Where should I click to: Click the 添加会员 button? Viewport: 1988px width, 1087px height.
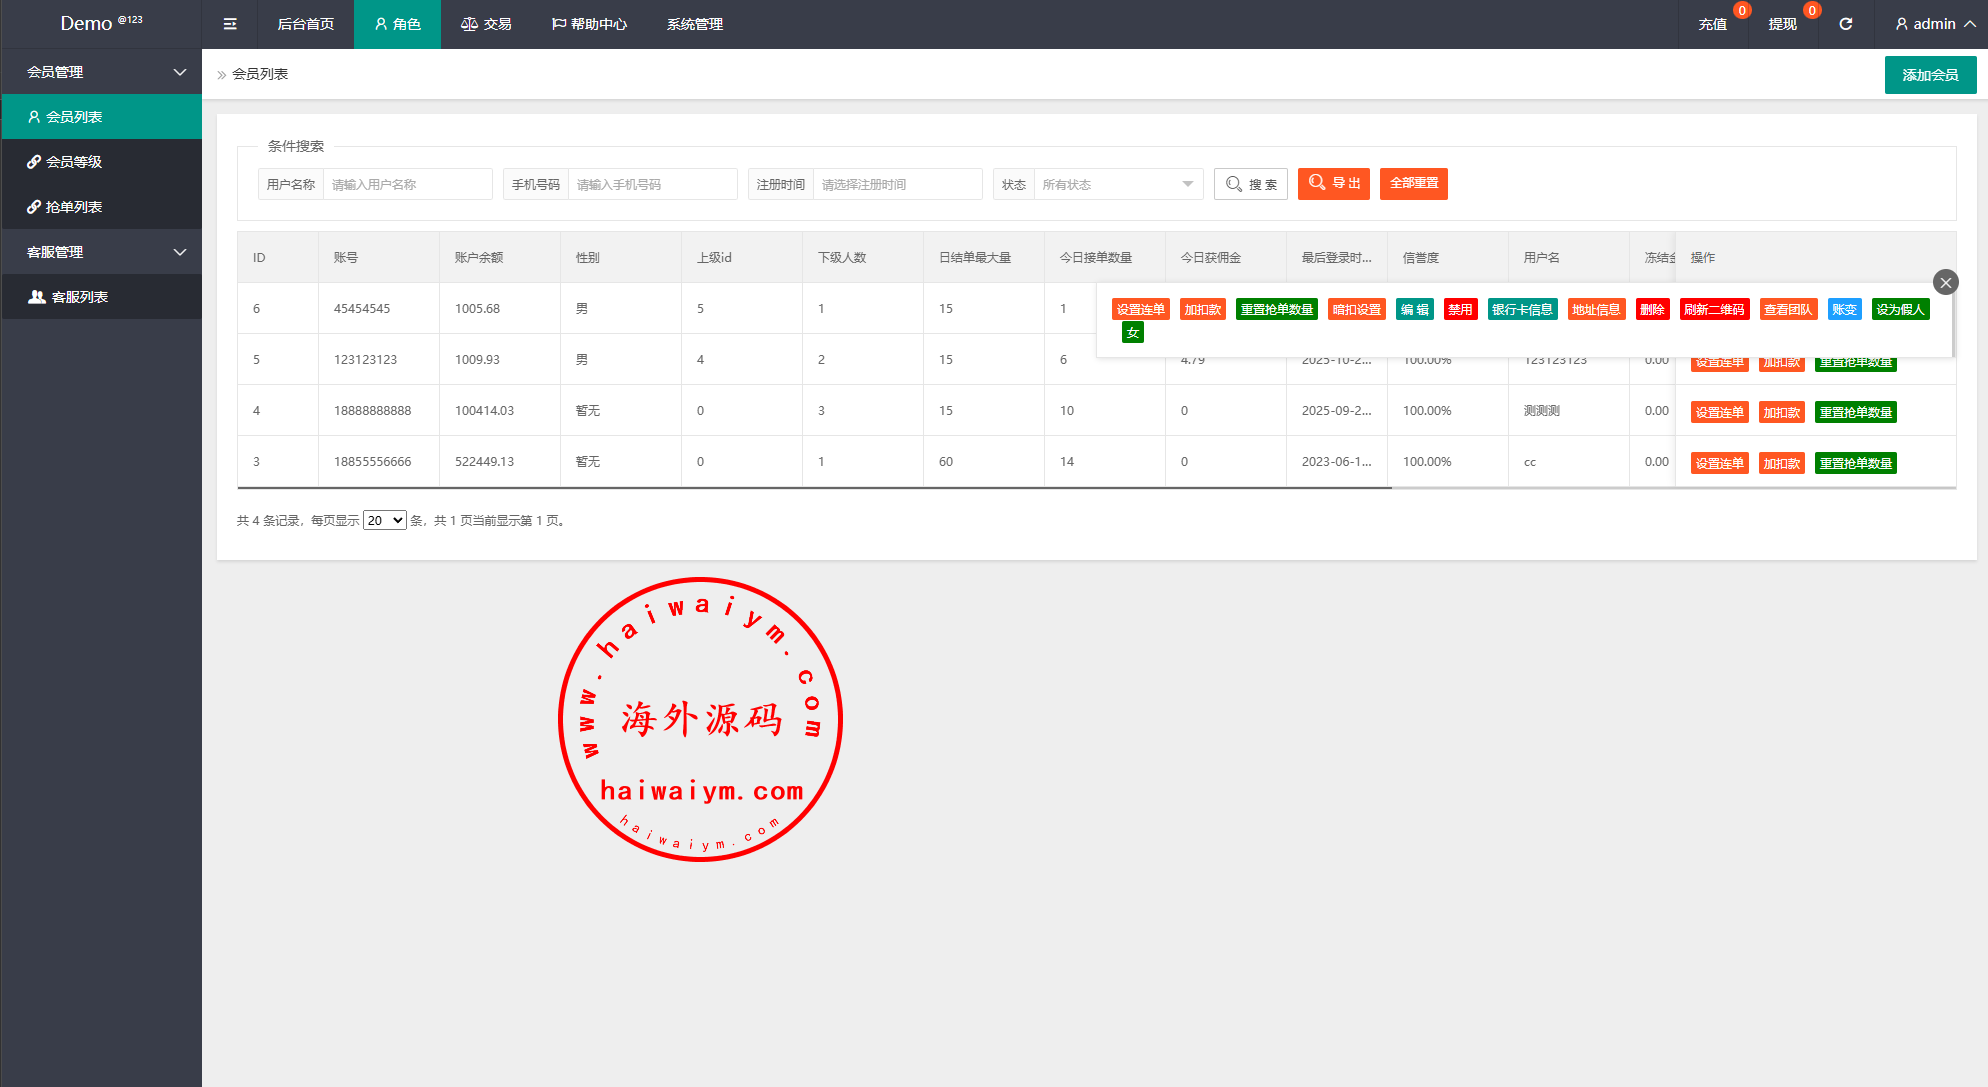point(1929,75)
